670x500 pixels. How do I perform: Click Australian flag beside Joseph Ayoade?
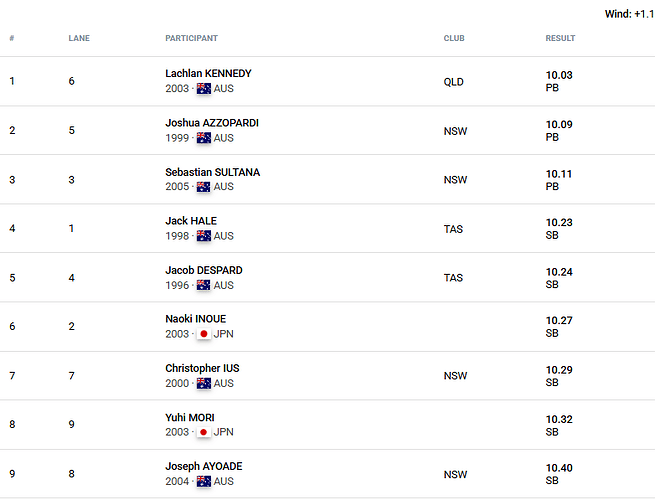204,481
